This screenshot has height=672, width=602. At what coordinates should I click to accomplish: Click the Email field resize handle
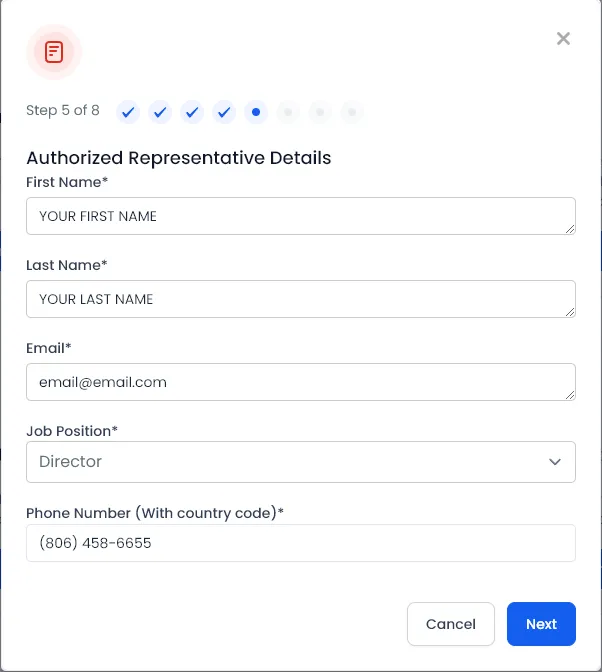click(570, 395)
